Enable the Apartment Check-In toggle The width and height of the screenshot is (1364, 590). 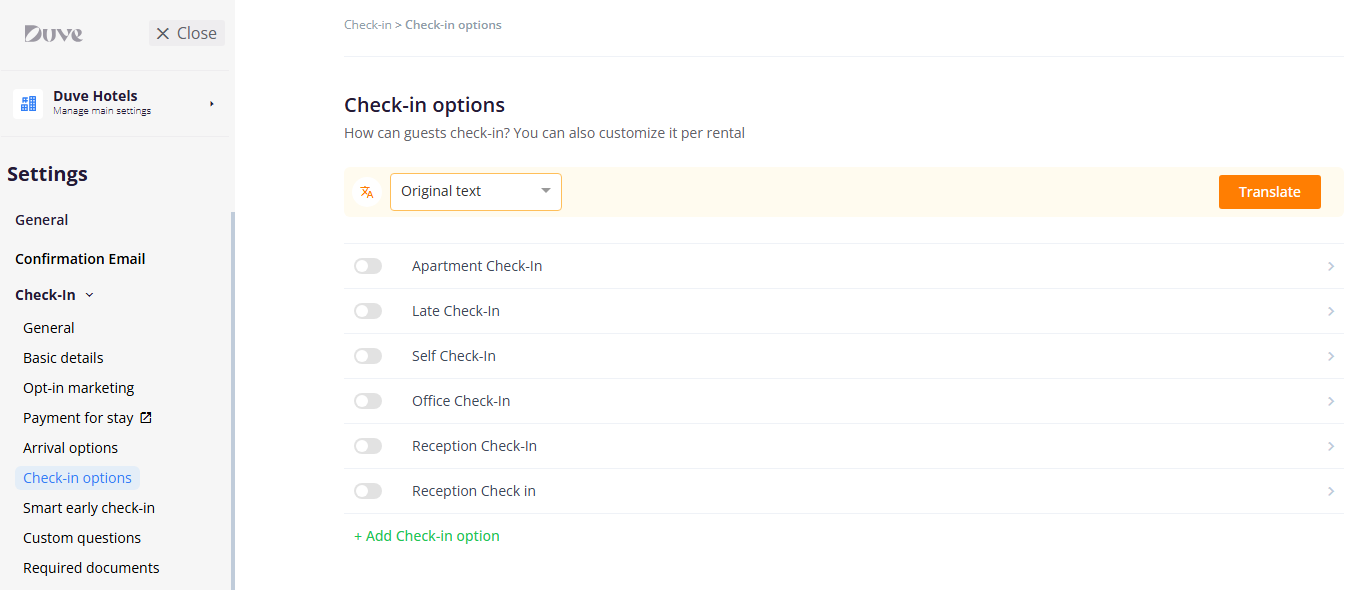368,266
